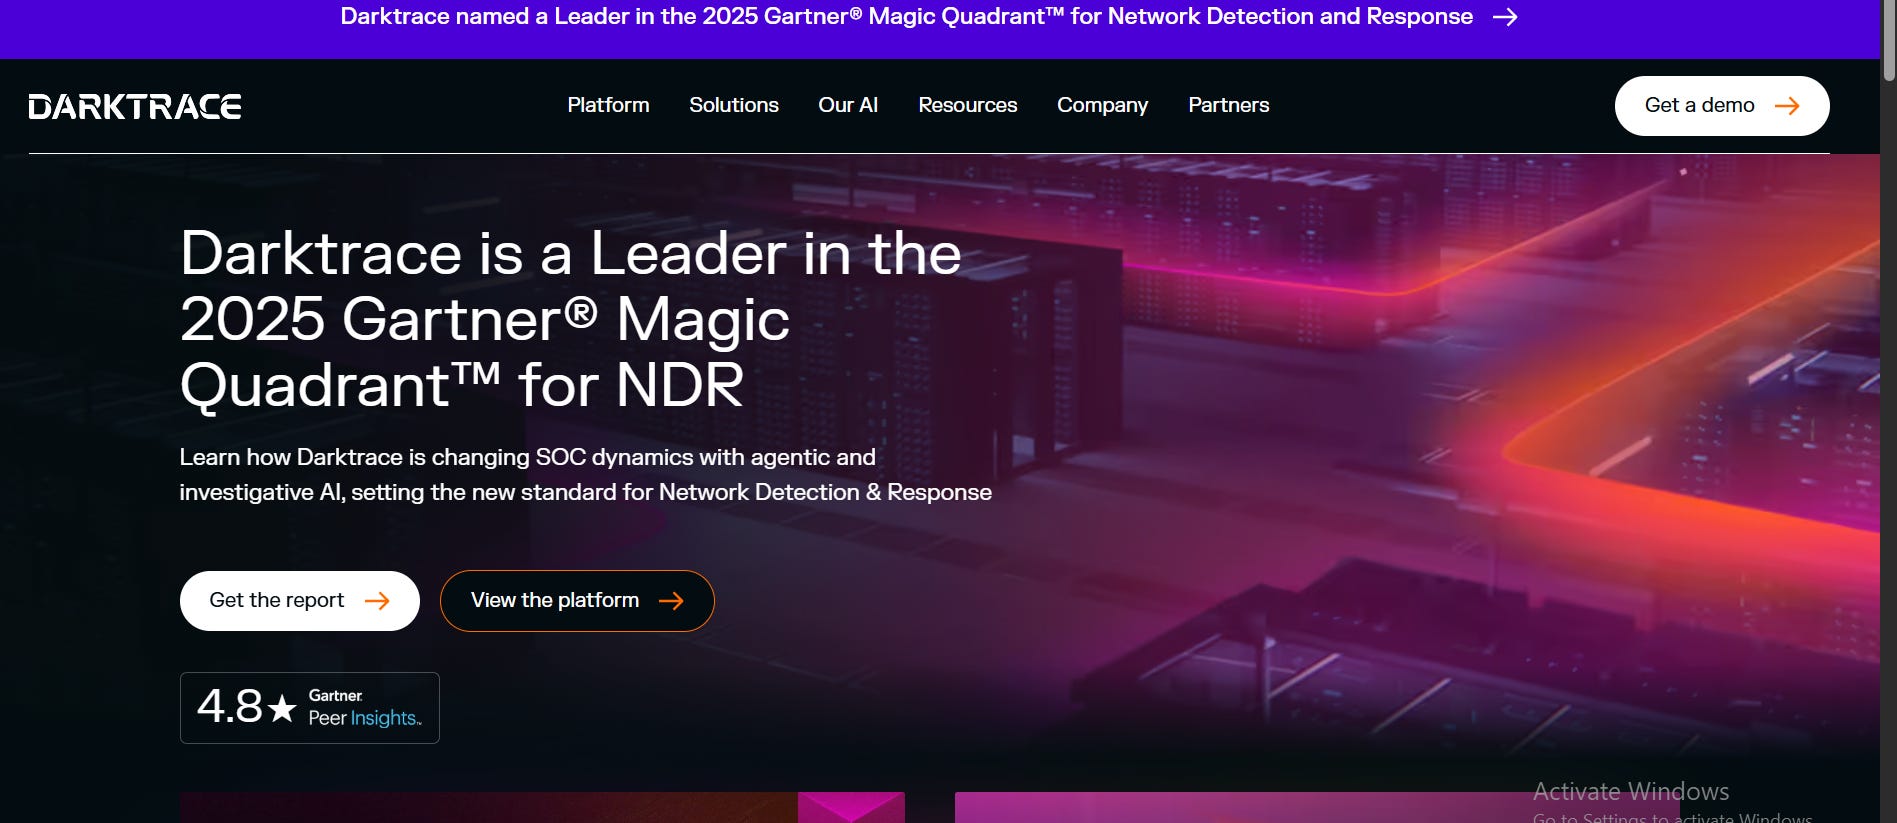Click the 'Peer Insights' text in the badge

coord(365,718)
